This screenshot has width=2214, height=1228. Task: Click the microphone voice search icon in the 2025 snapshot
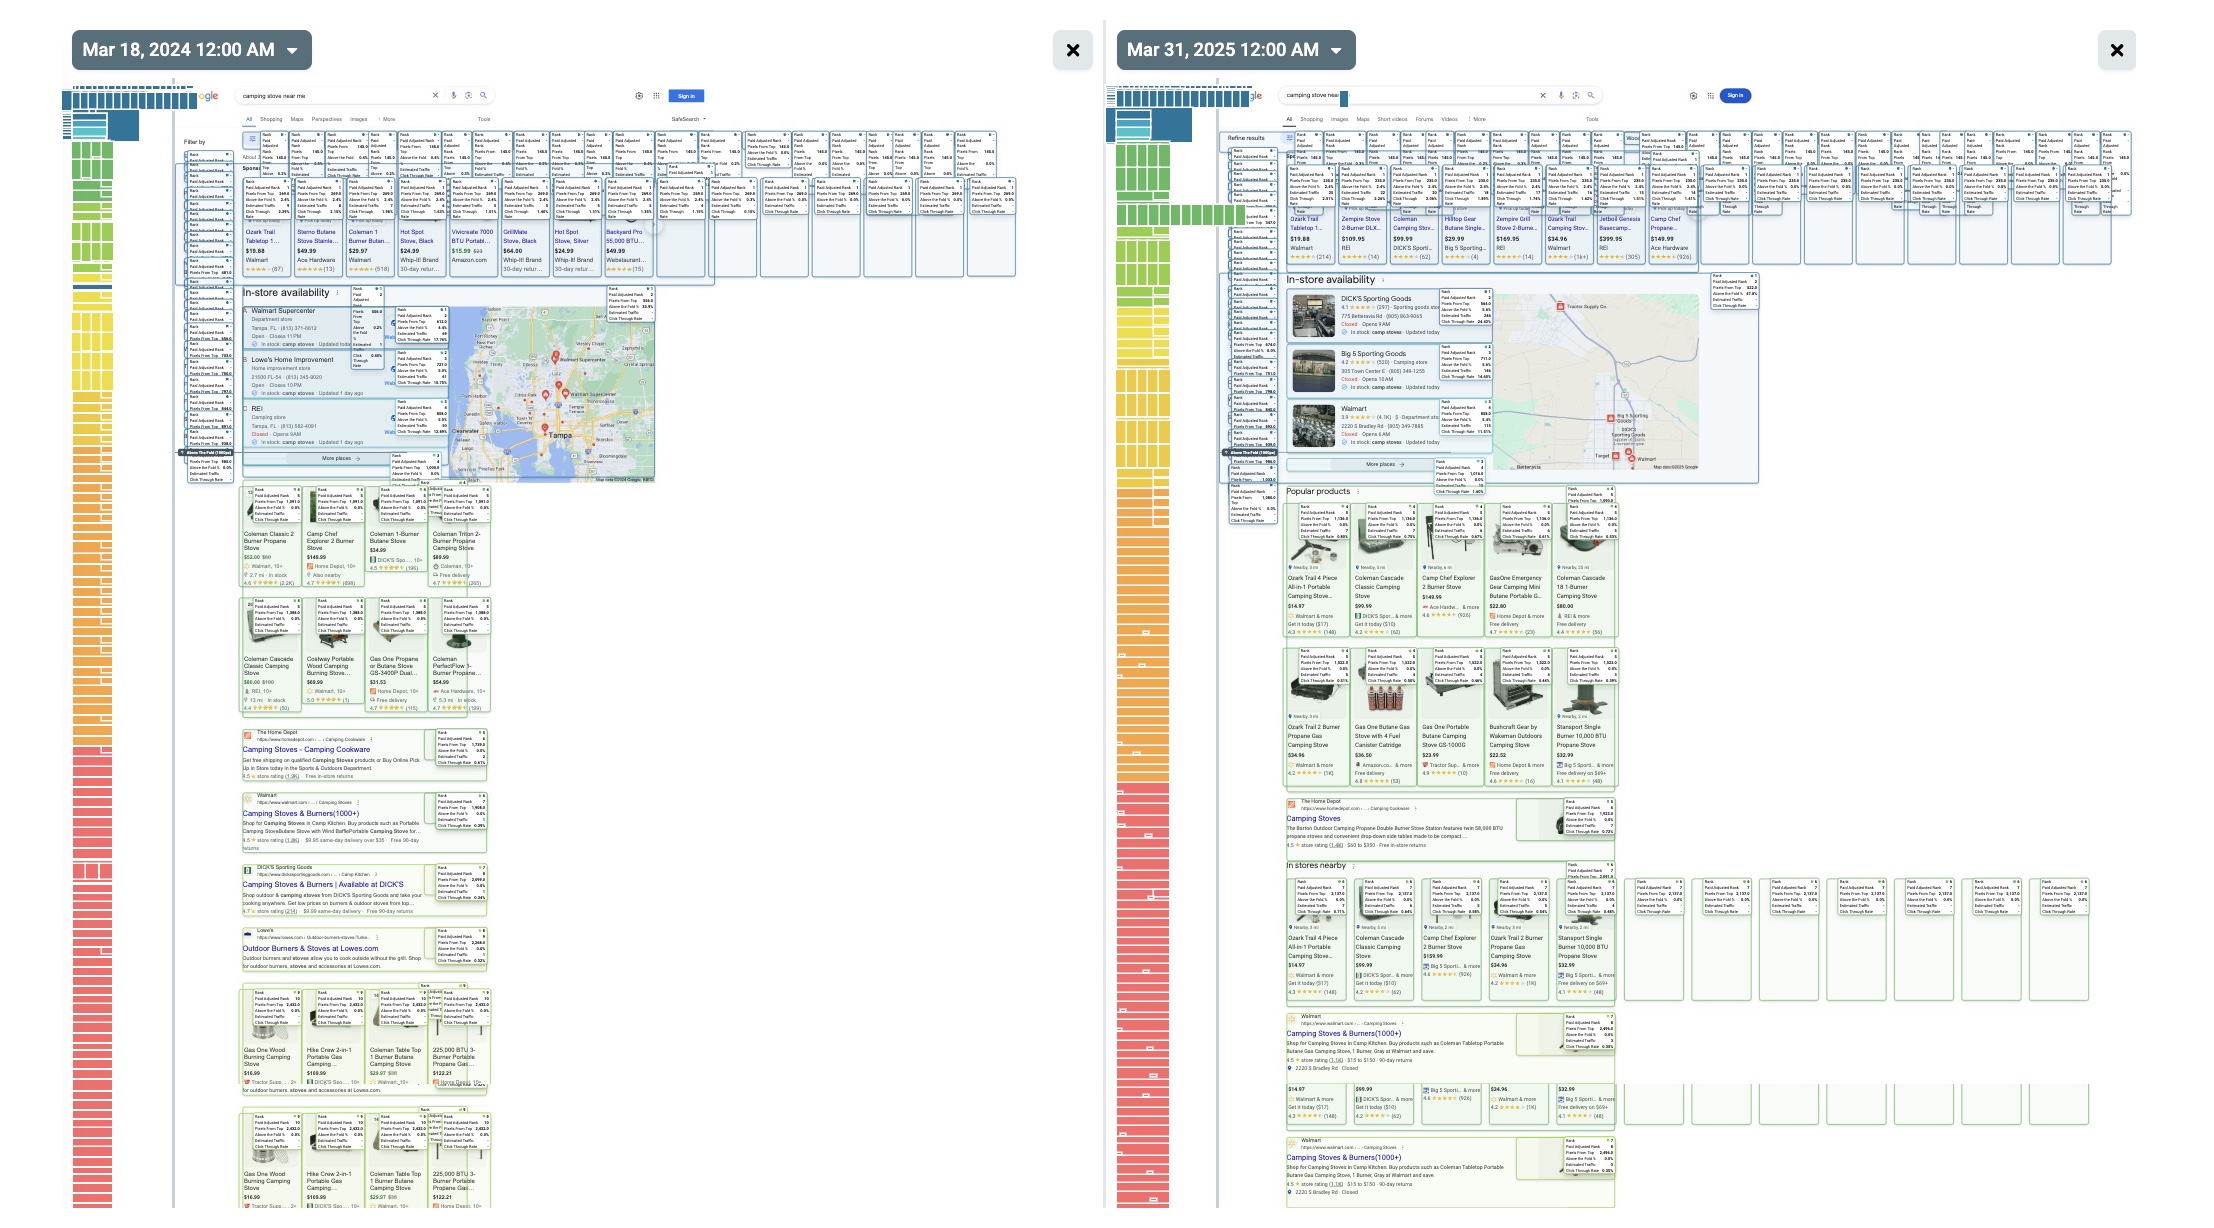(1561, 96)
